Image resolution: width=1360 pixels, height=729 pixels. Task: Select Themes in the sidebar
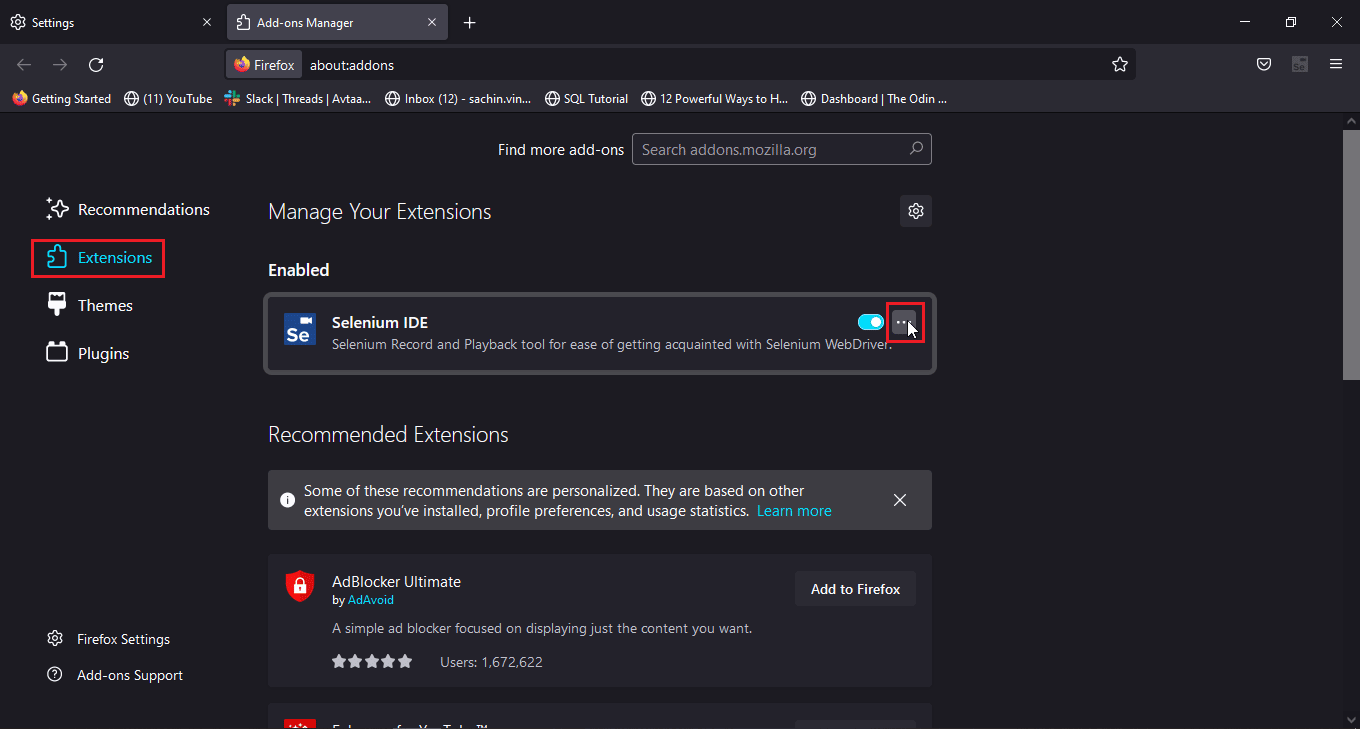105,306
